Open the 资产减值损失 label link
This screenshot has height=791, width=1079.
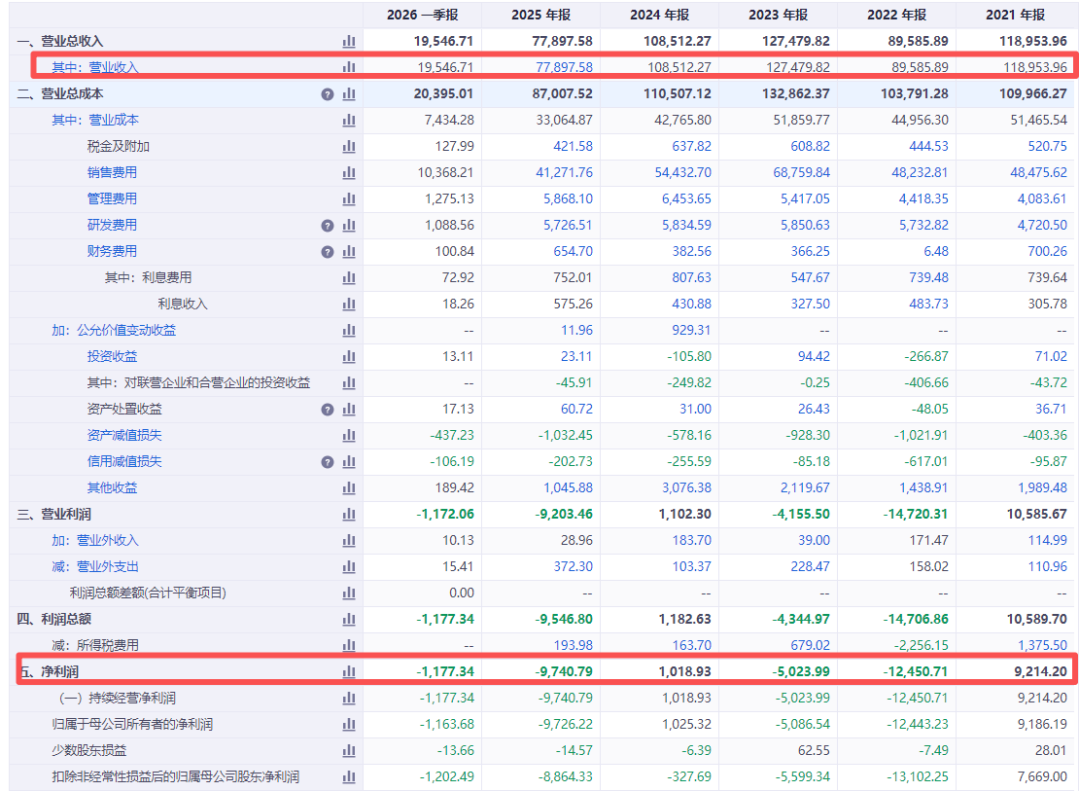[125, 435]
